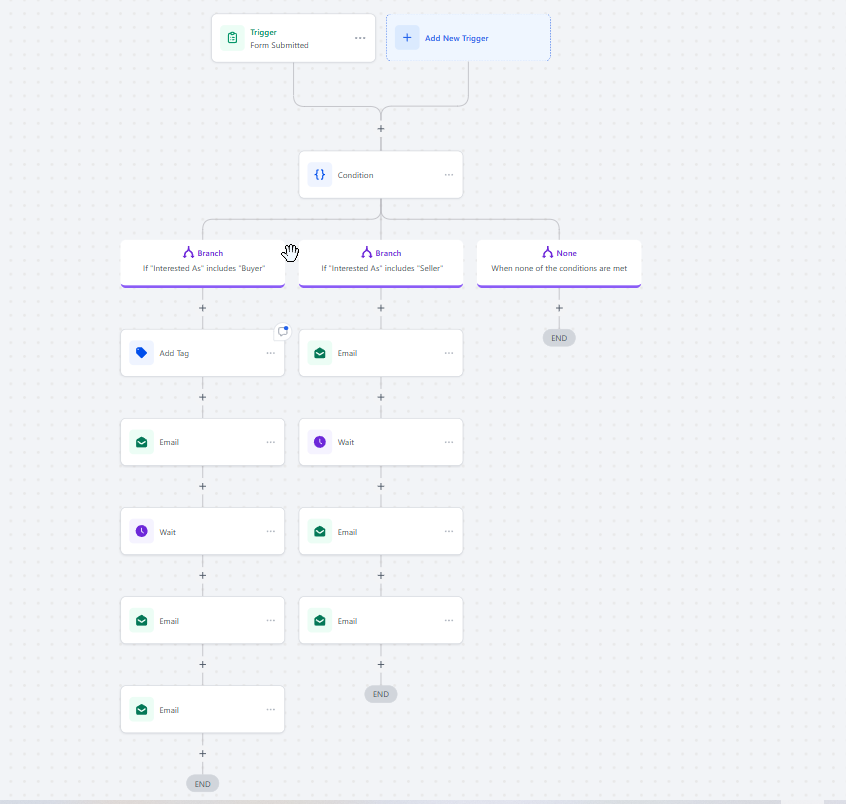Select the fork icon on the None branch card
The width and height of the screenshot is (846, 804).
coord(547,252)
